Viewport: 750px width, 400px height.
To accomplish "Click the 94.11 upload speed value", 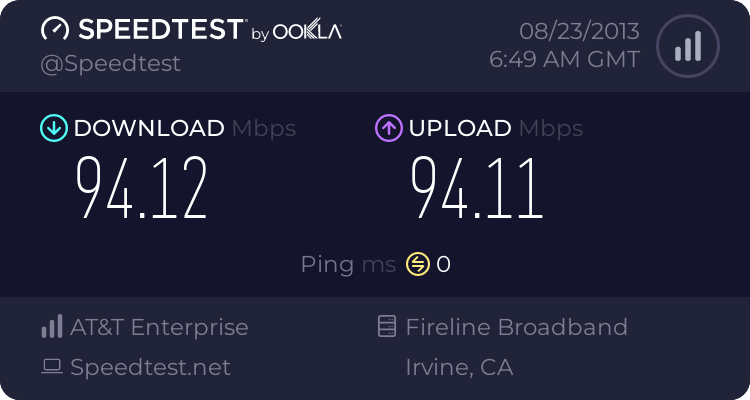I will point(477,188).
